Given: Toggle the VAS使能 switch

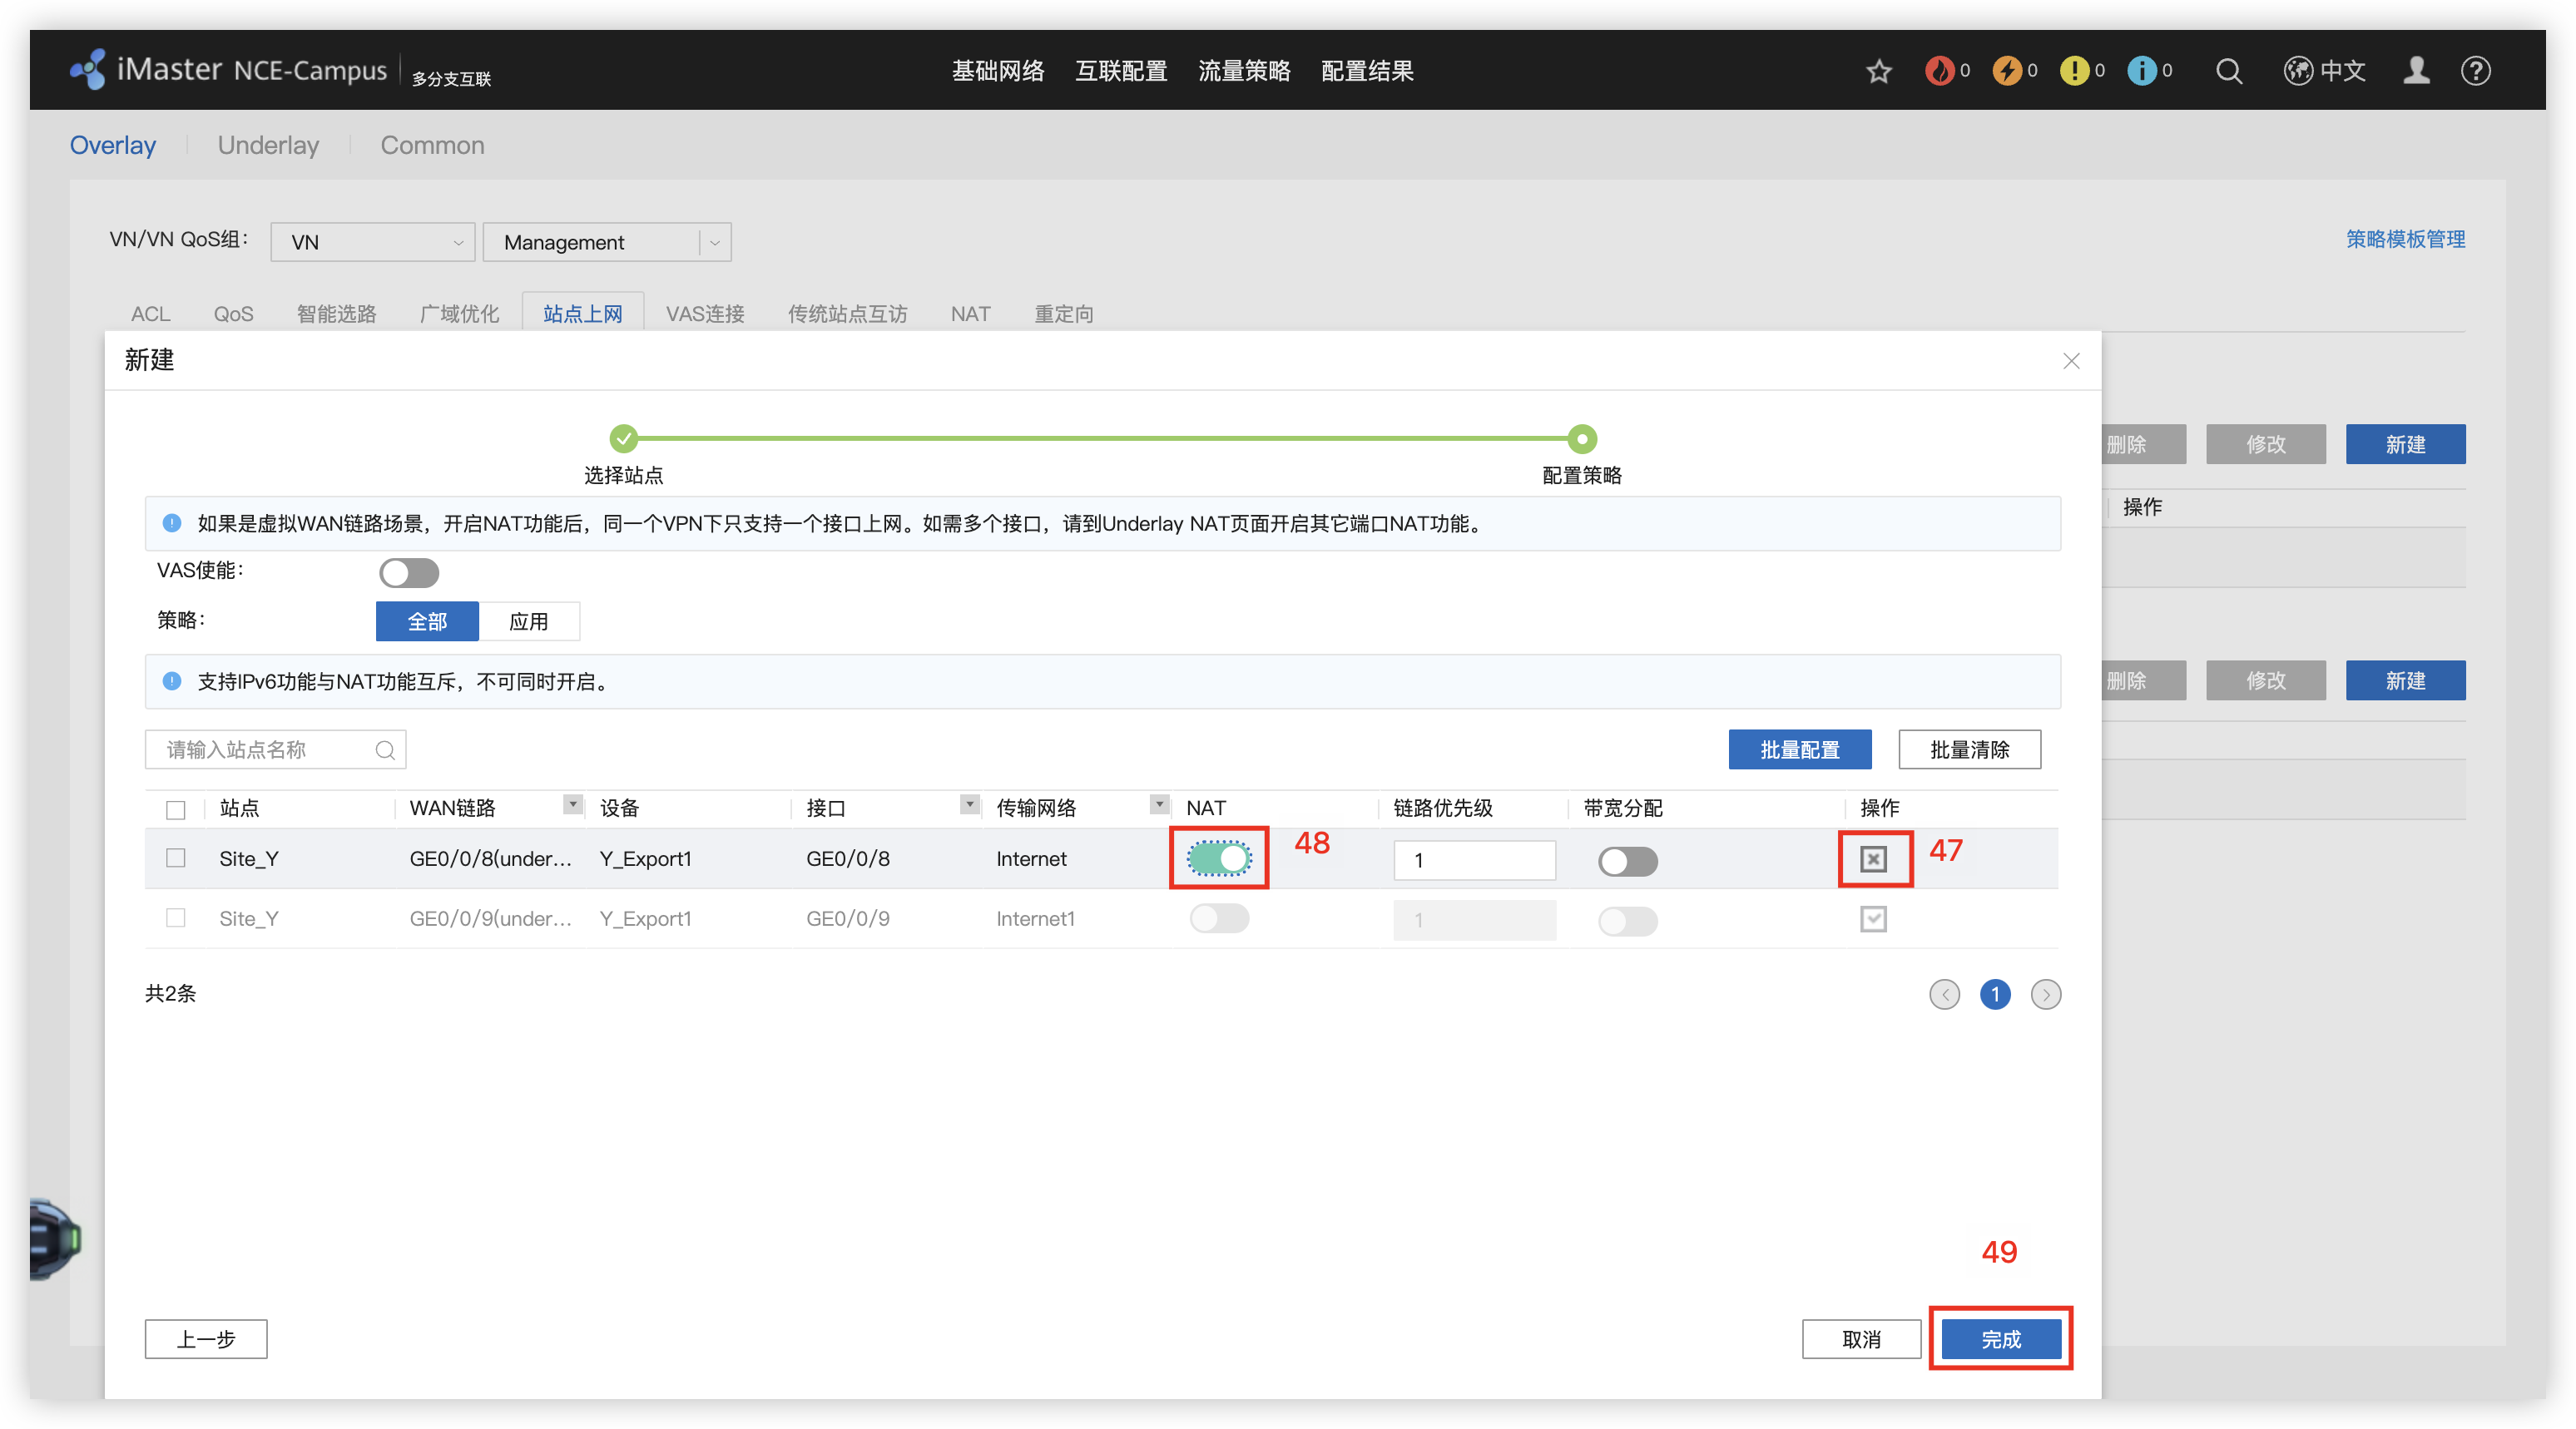Looking at the screenshot, I should (x=409, y=573).
